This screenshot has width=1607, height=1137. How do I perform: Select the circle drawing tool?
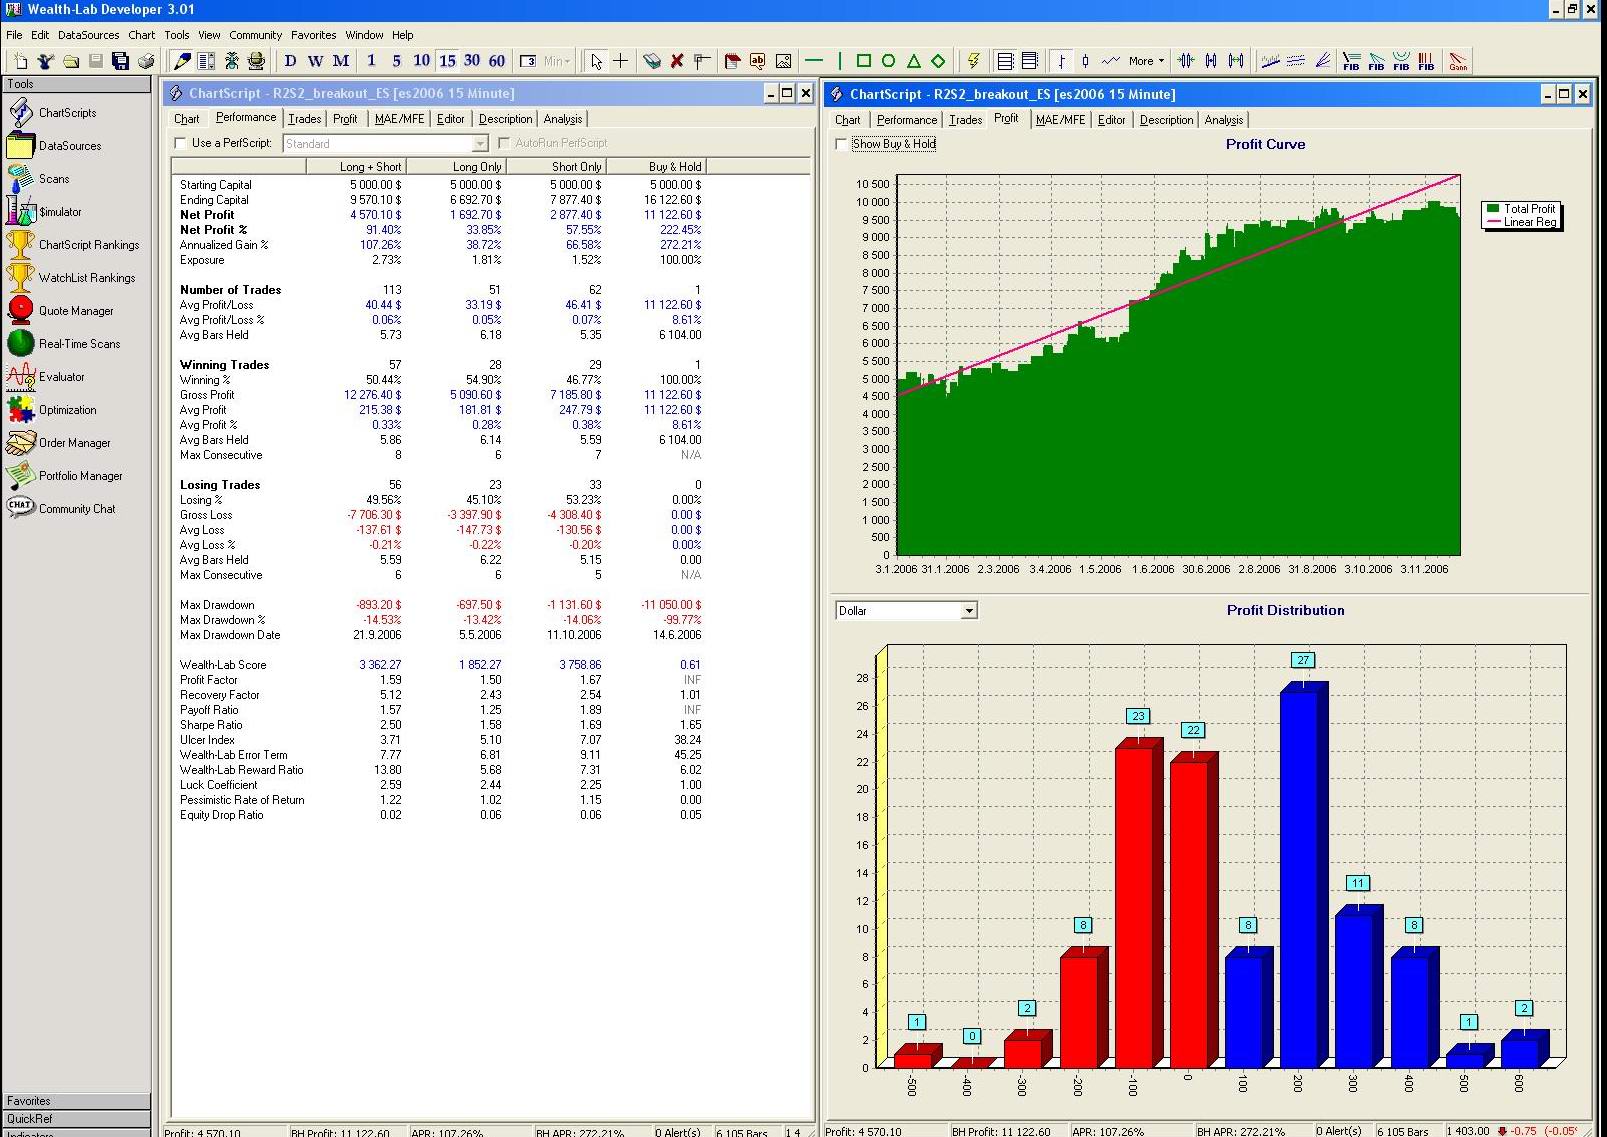pyautogui.click(x=888, y=61)
